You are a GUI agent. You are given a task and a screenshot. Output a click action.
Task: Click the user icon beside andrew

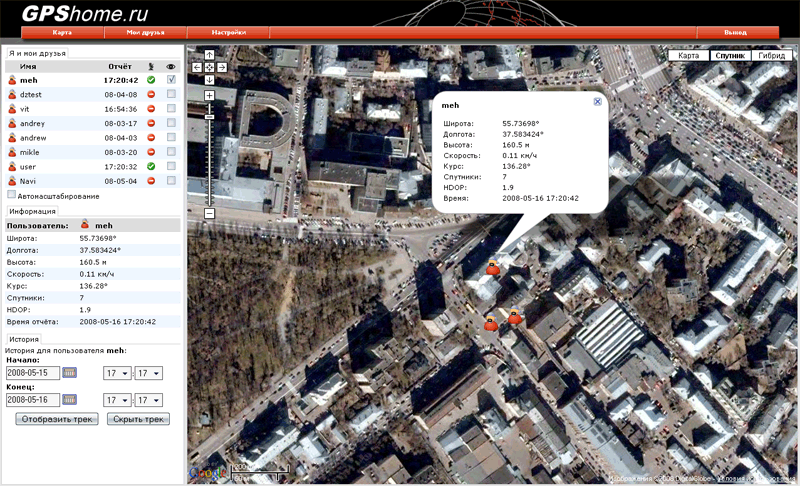[x=12, y=138]
